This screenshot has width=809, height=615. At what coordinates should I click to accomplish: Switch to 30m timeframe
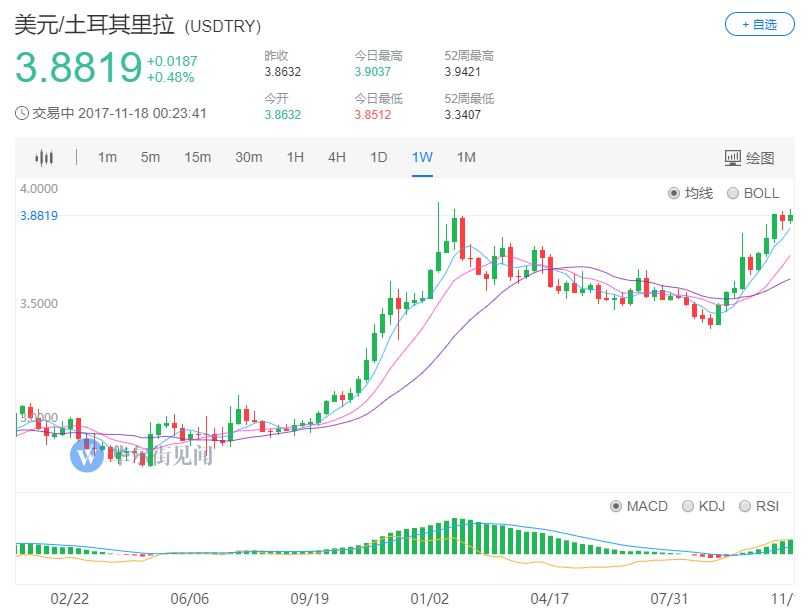(249, 157)
